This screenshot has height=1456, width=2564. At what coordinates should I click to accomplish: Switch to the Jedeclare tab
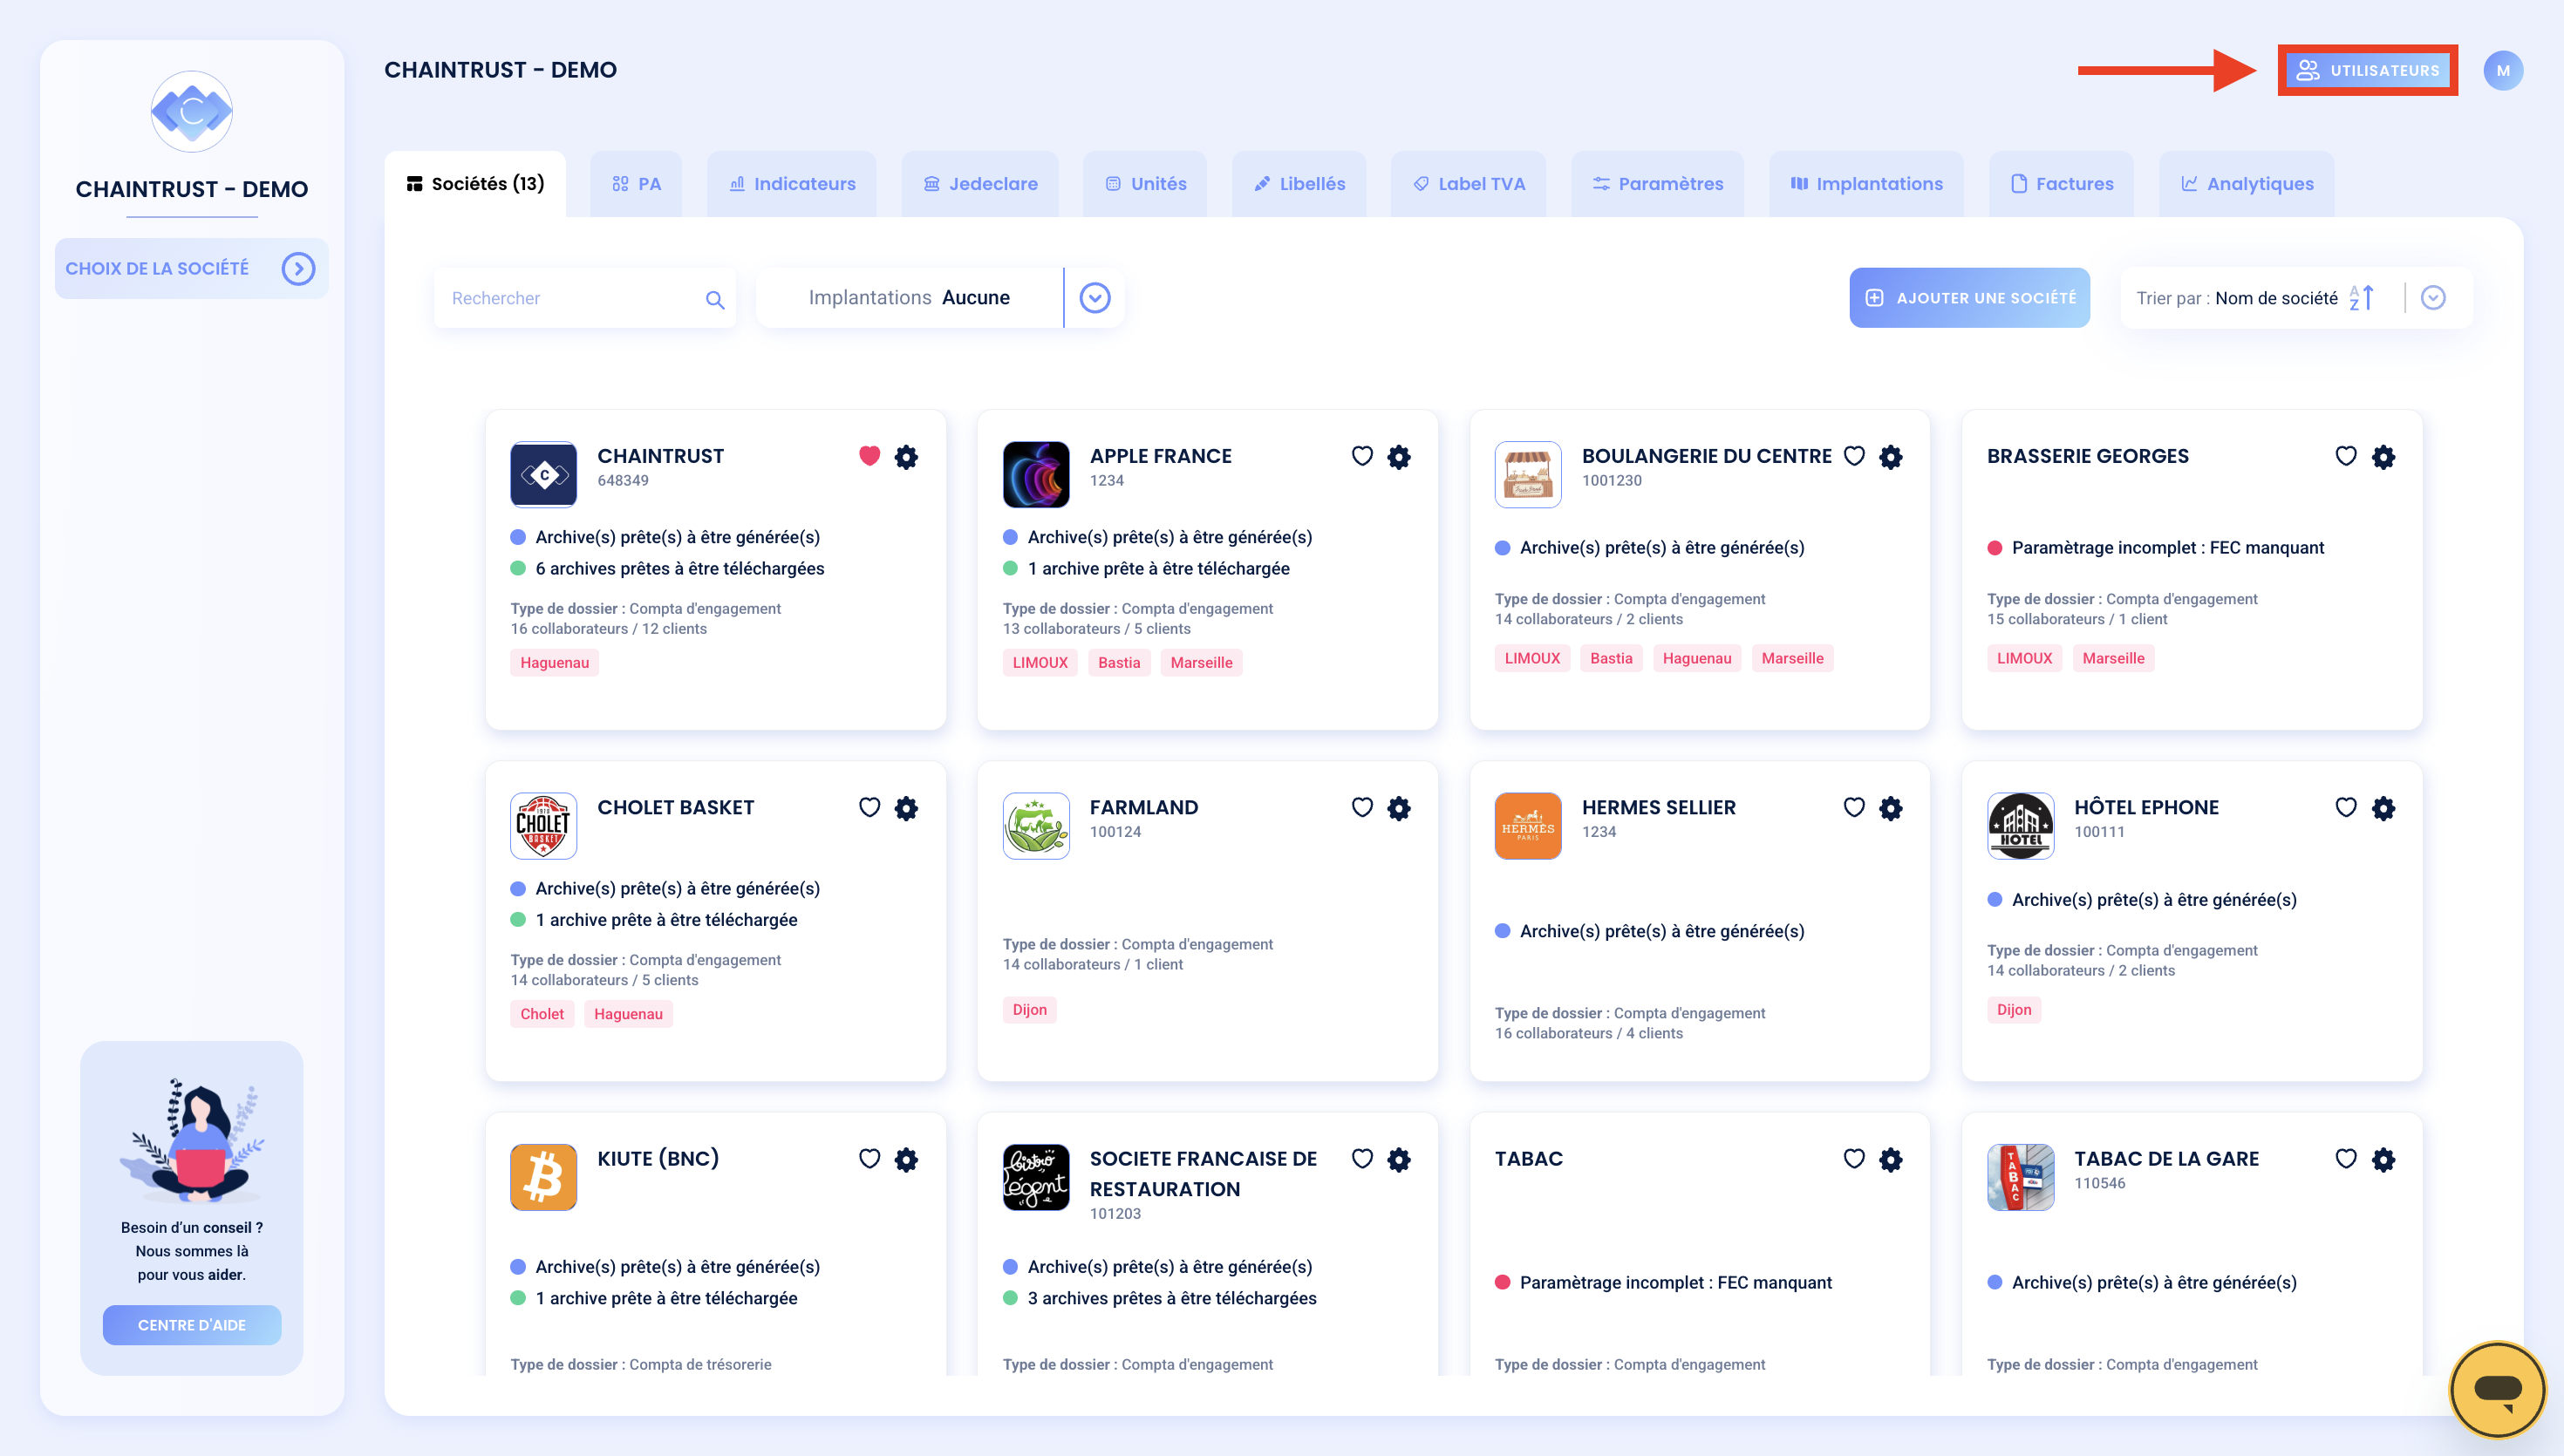(980, 184)
